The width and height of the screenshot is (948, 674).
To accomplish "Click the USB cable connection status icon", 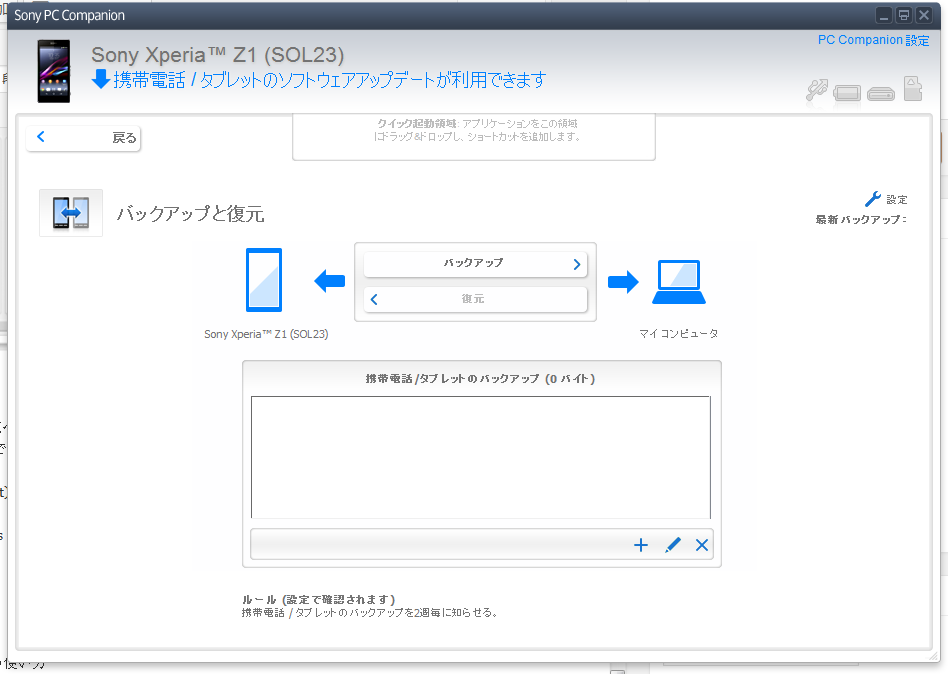I will coord(817,90).
